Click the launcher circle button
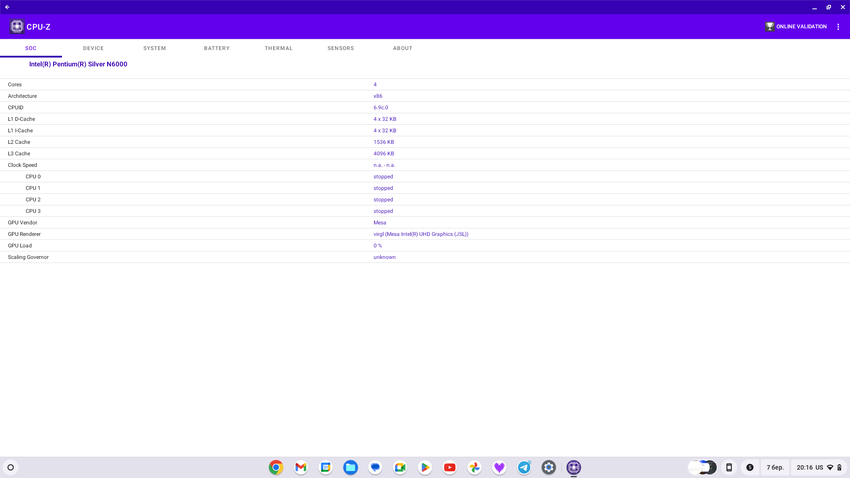The height and width of the screenshot is (478, 850). (x=11, y=467)
